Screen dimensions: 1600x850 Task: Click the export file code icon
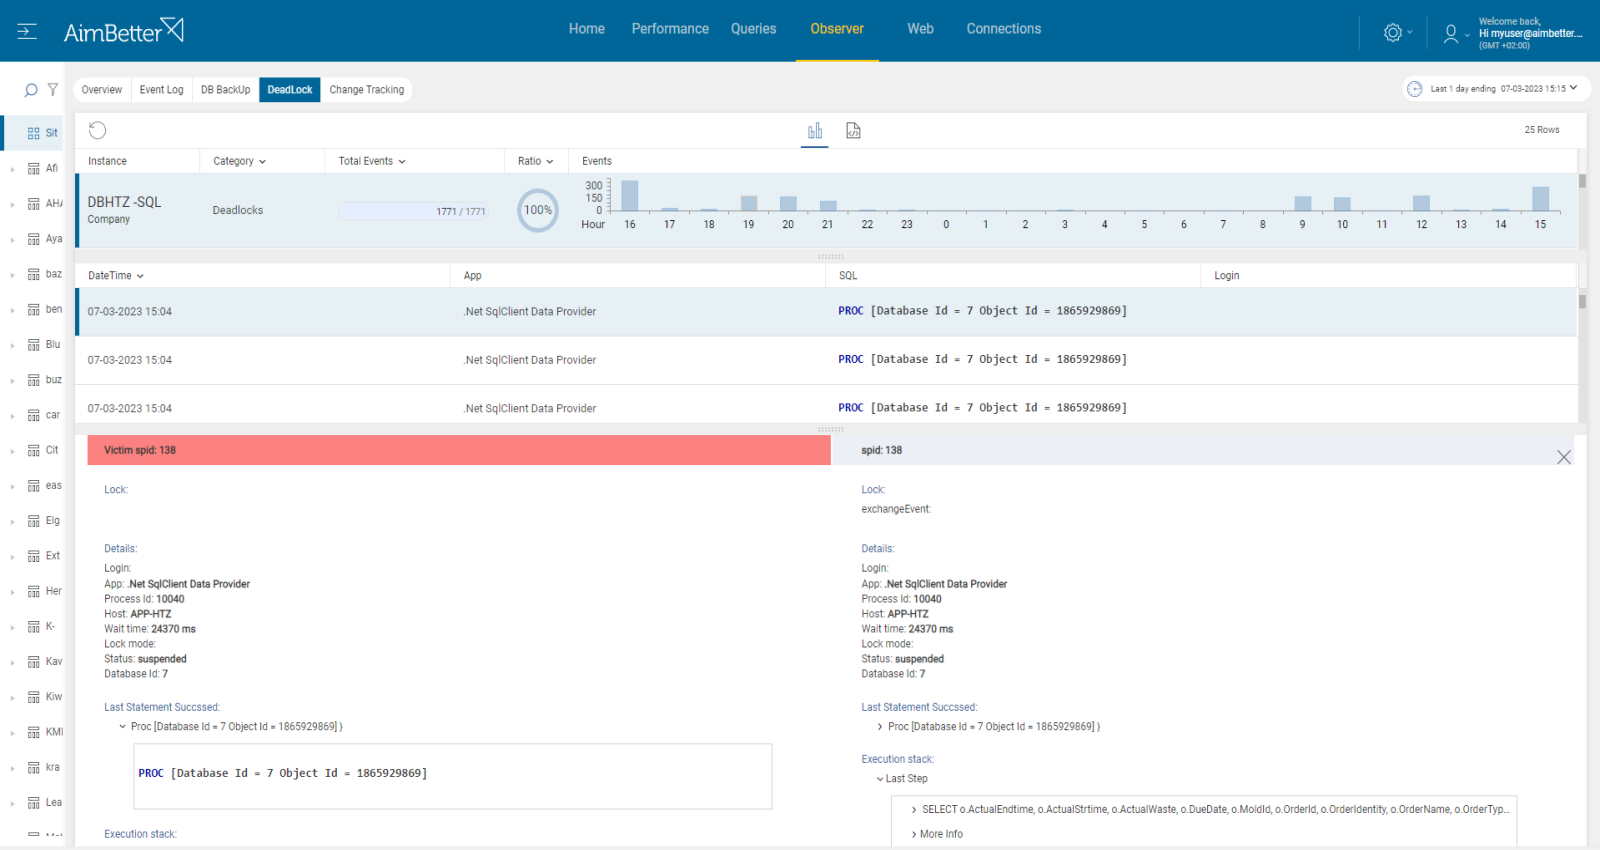pos(853,131)
